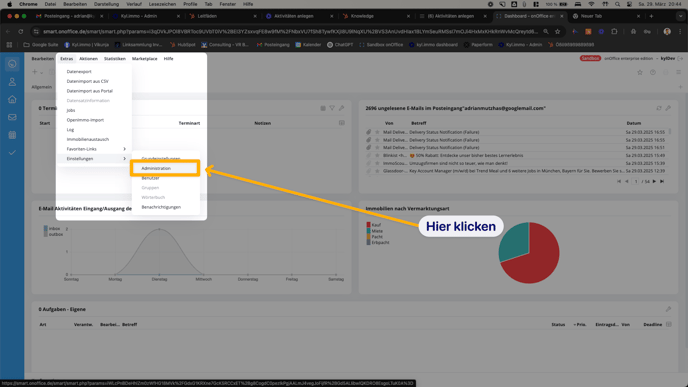The image size is (688, 387).
Task: Click the red Sandbox badge
Action: click(590, 58)
